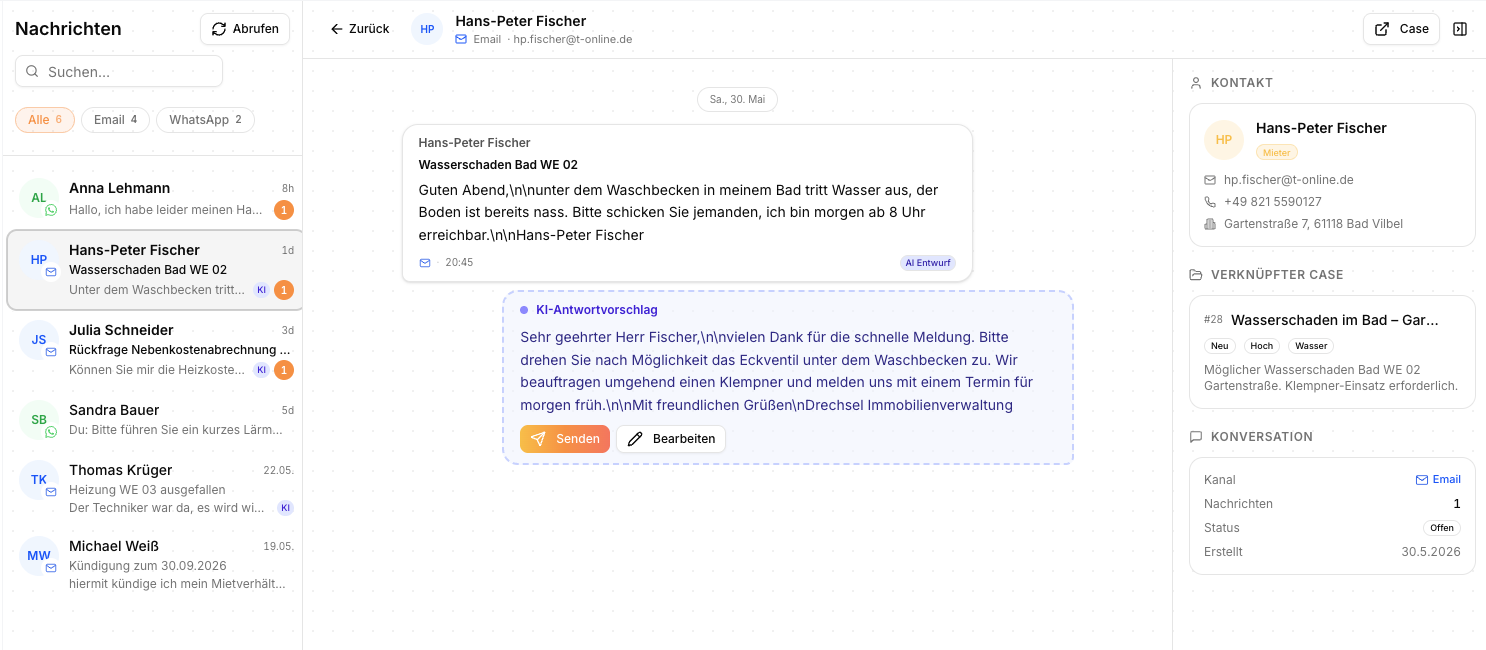Send the AI reply with Senden
The height and width of the screenshot is (650, 1486).
(x=565, y=439)
